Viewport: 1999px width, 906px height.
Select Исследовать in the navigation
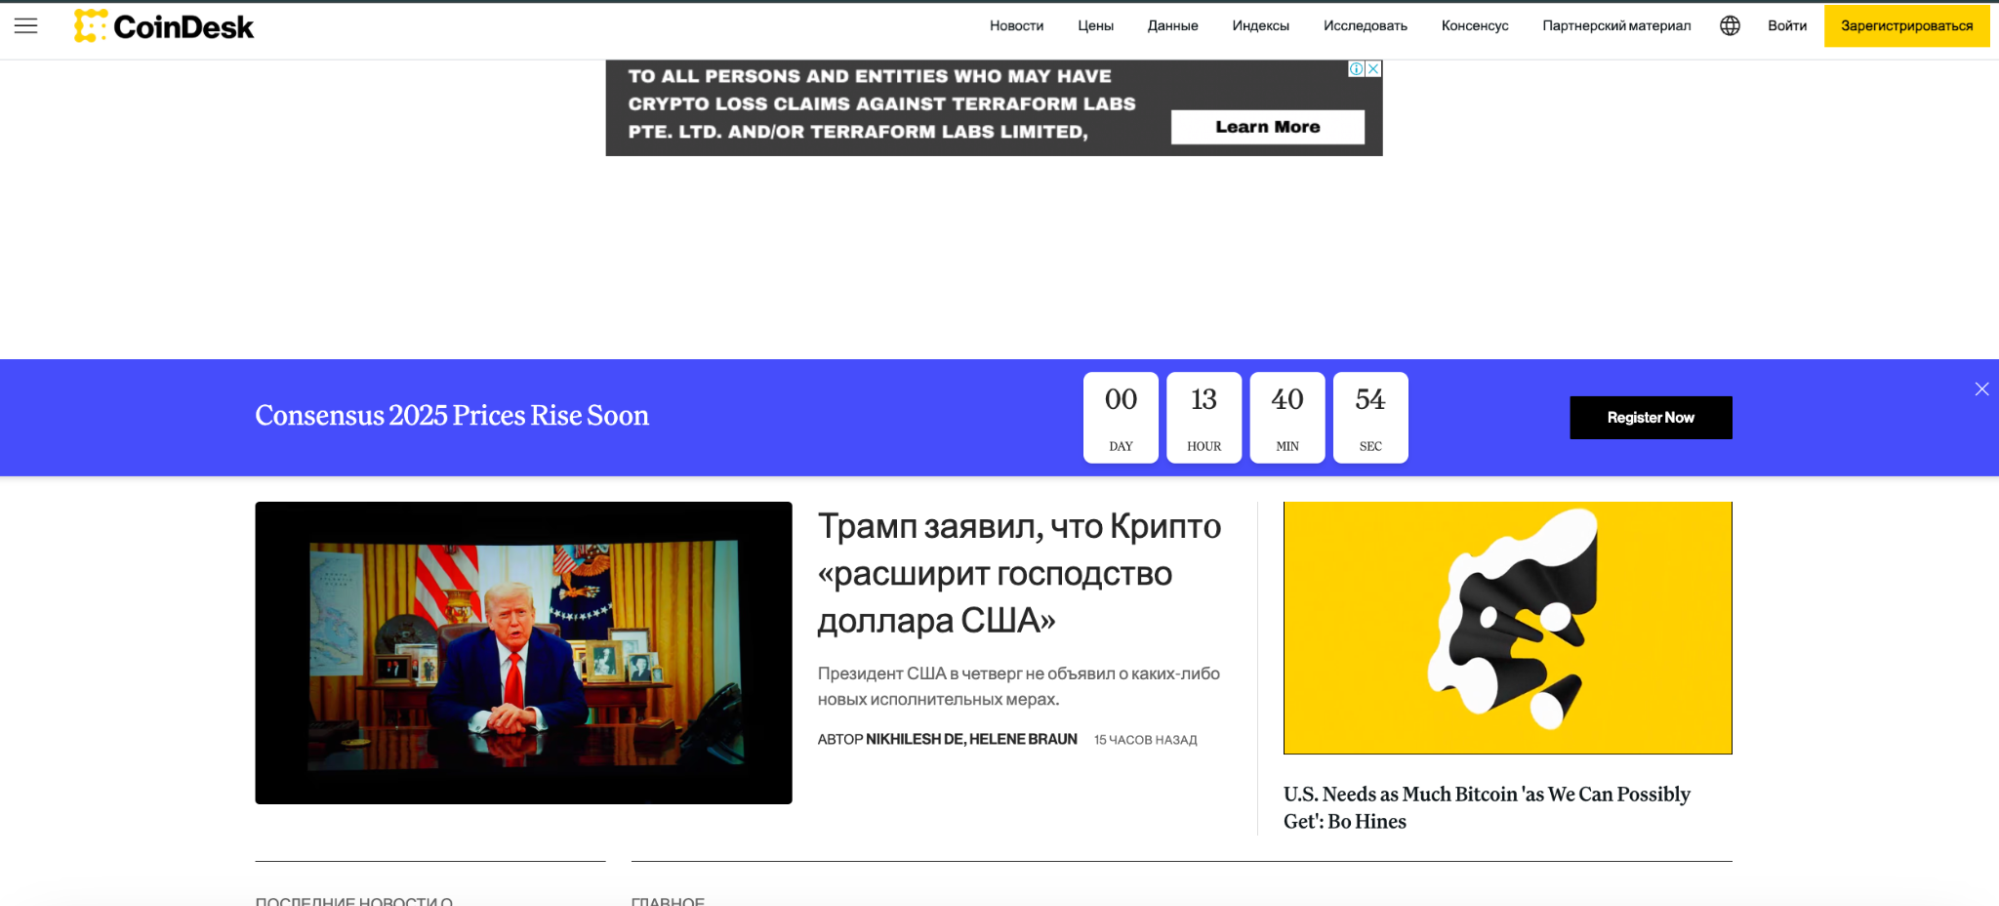coord(1365,26)
